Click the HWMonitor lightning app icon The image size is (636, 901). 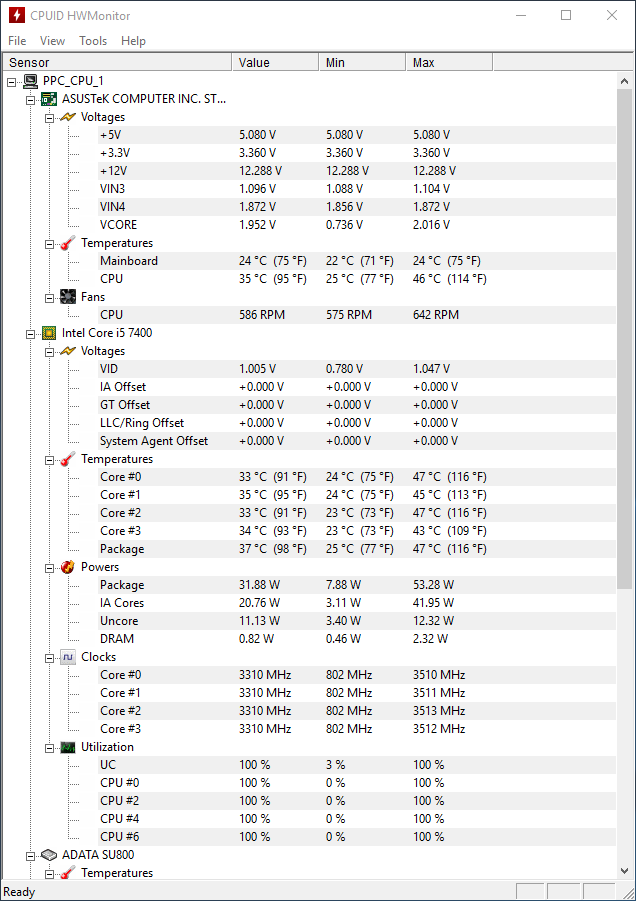point(16,16)
